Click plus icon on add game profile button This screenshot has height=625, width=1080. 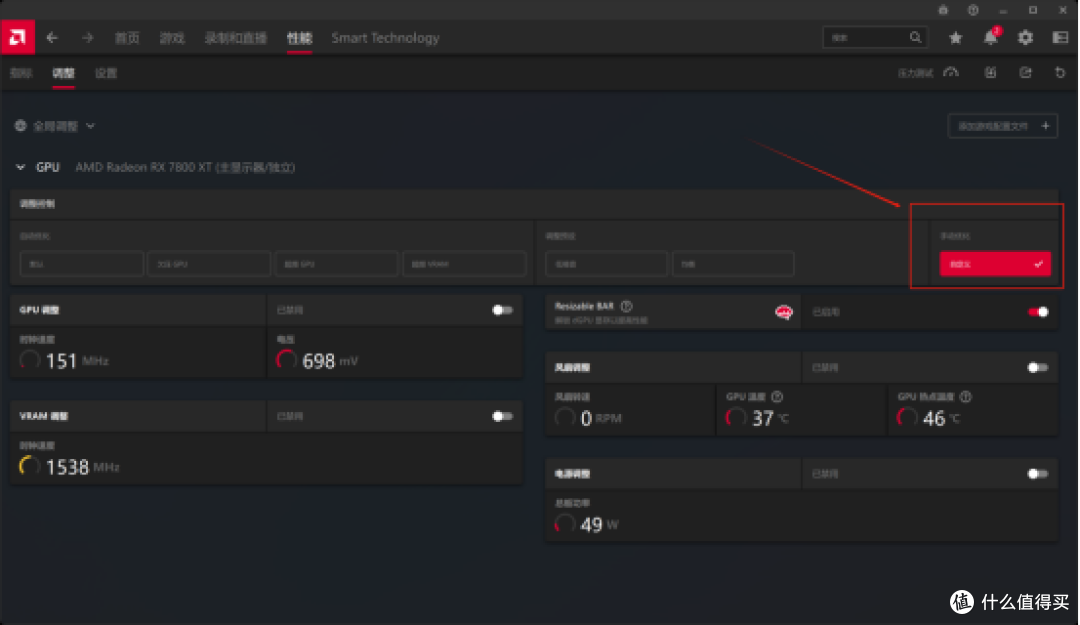pyautogui.click(x=1046, y=126)
